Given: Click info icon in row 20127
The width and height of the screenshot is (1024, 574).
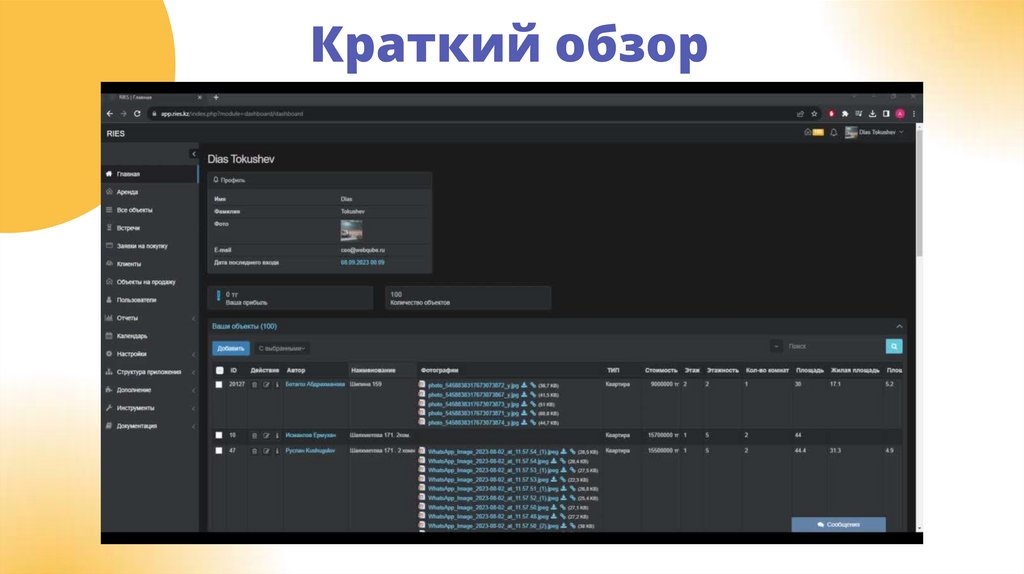Looking at the screenshot, I should tap(277, 385).
